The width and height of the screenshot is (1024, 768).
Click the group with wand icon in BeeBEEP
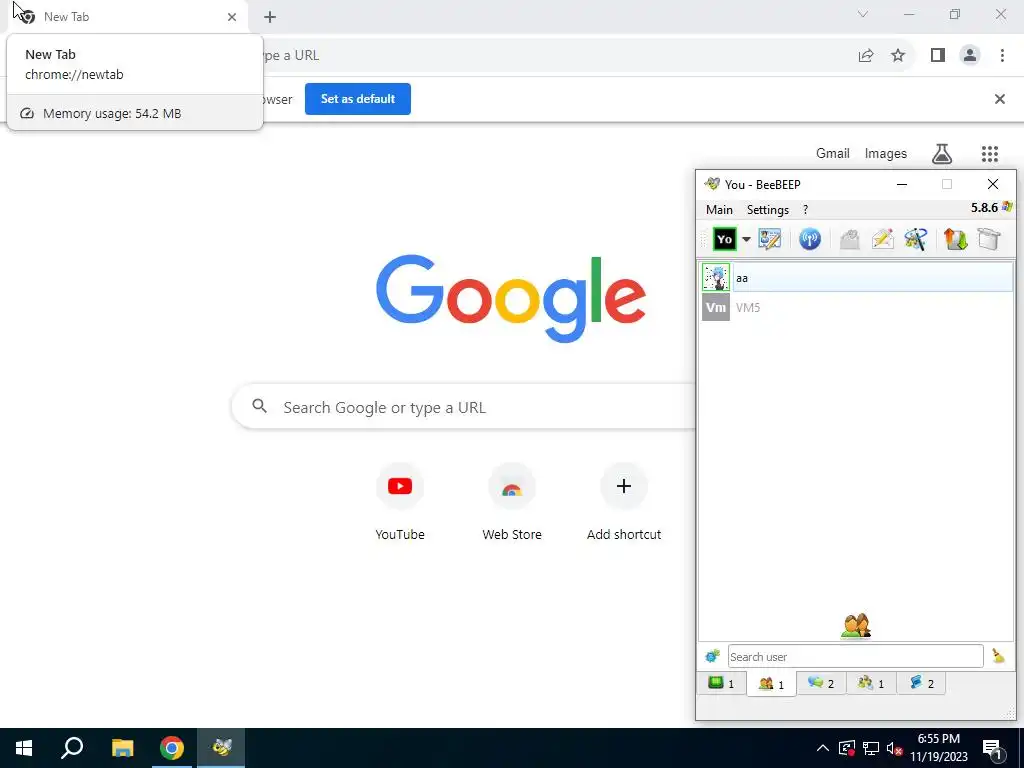point(916,239)
